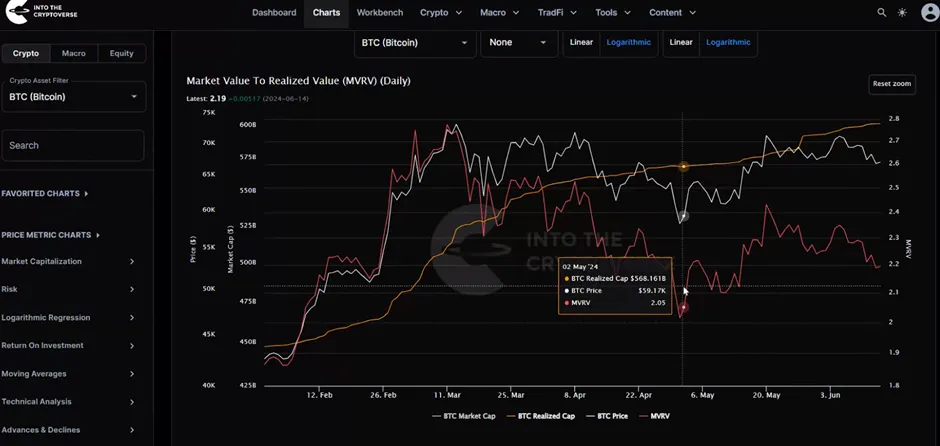Open the Crypto Asset Filter dropdown
This screenshot has width=940, height=446.
click(74, 97)
